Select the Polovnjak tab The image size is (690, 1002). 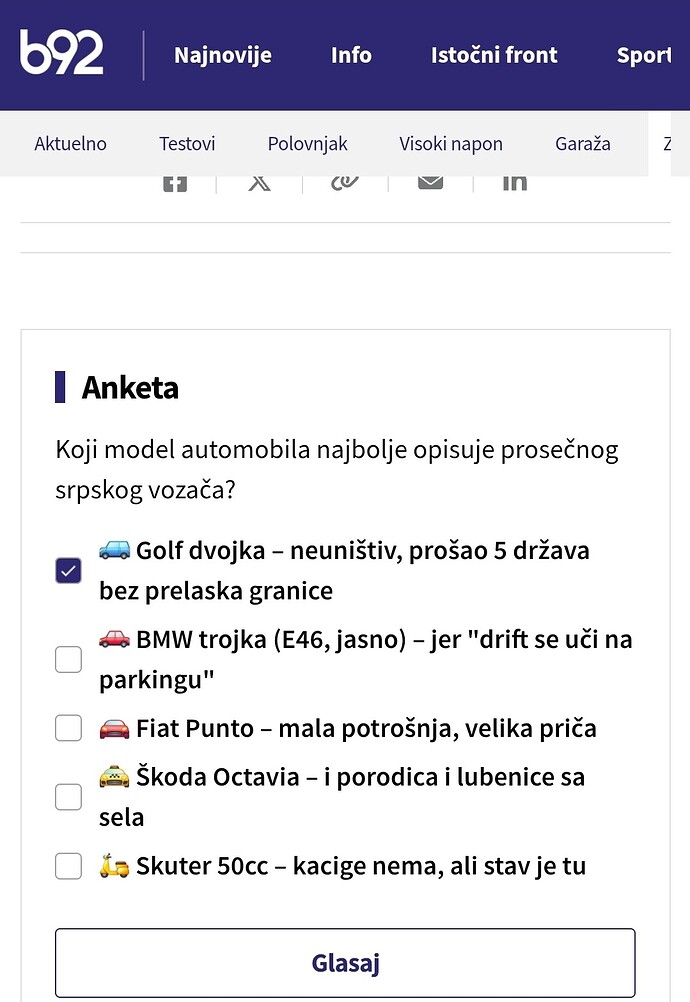pyautogui.click(x=307, y=144)
